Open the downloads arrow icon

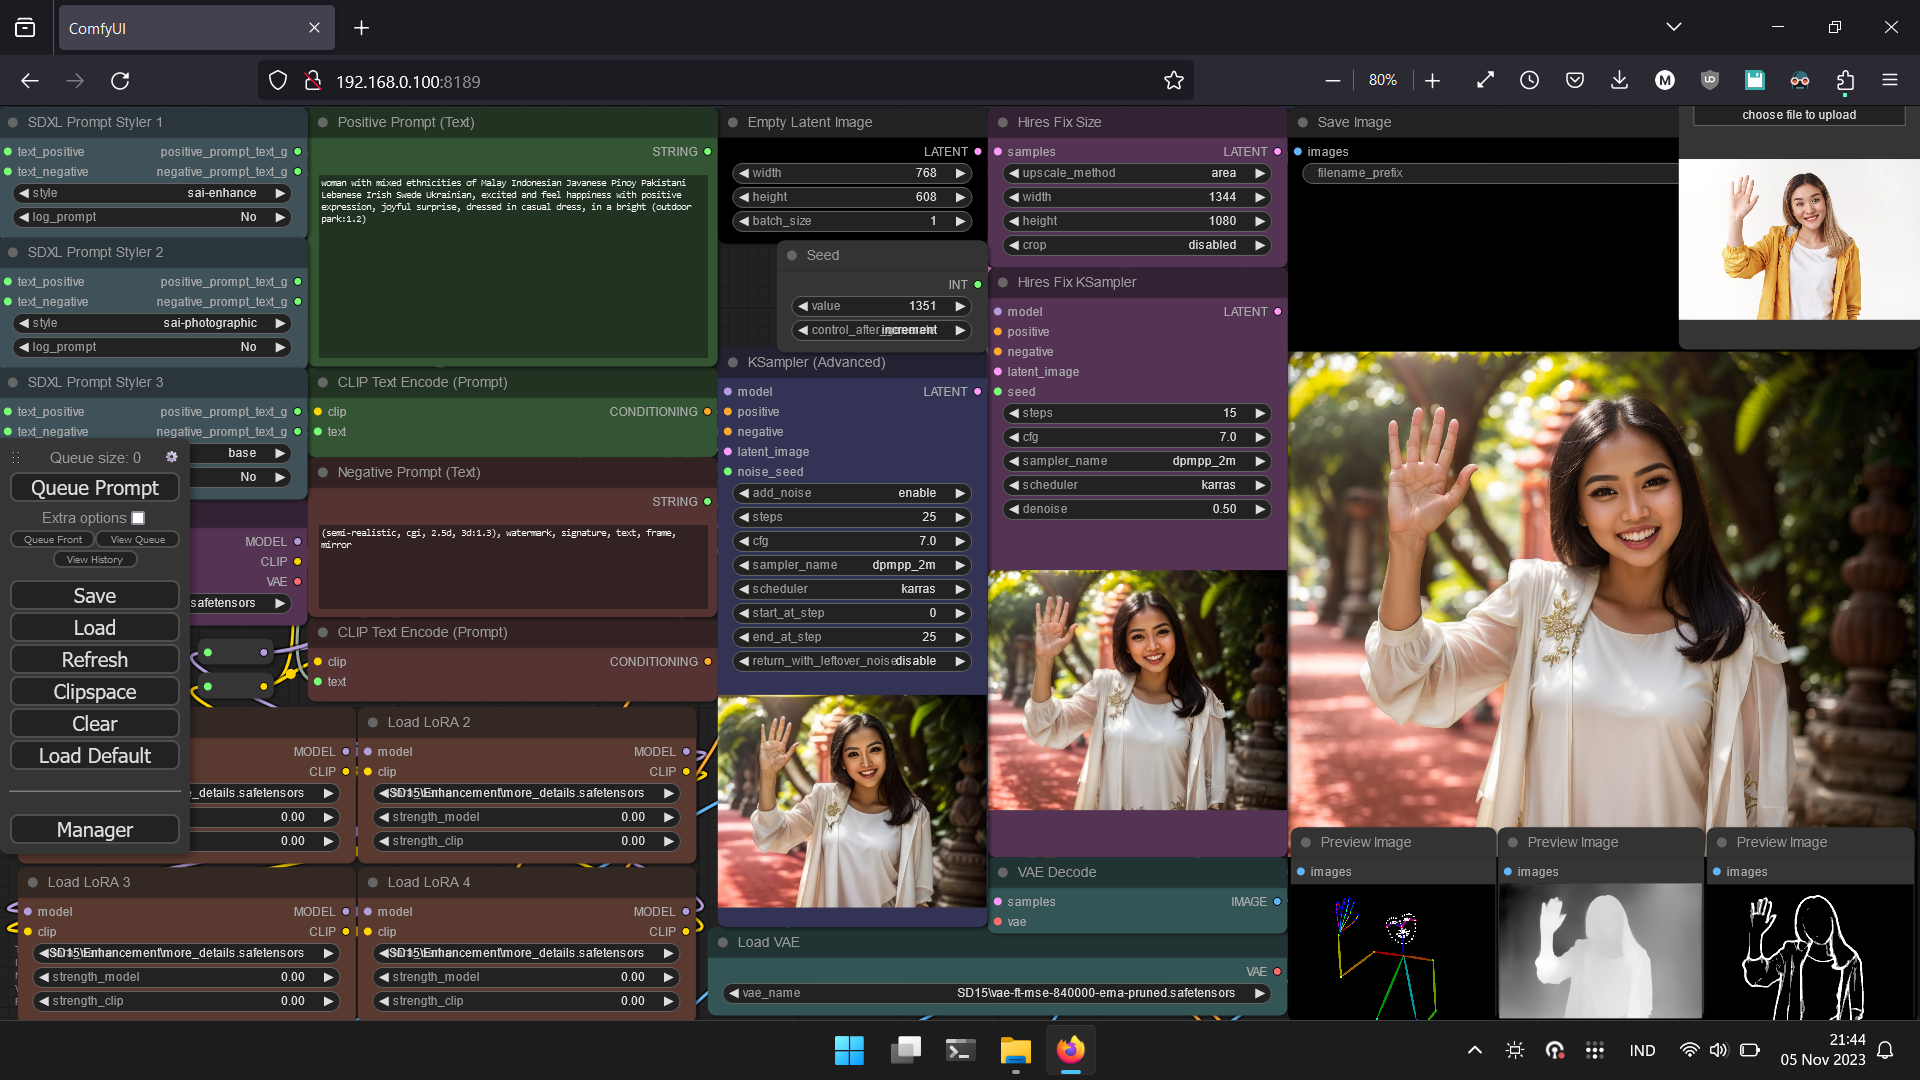click(1619, 80)
